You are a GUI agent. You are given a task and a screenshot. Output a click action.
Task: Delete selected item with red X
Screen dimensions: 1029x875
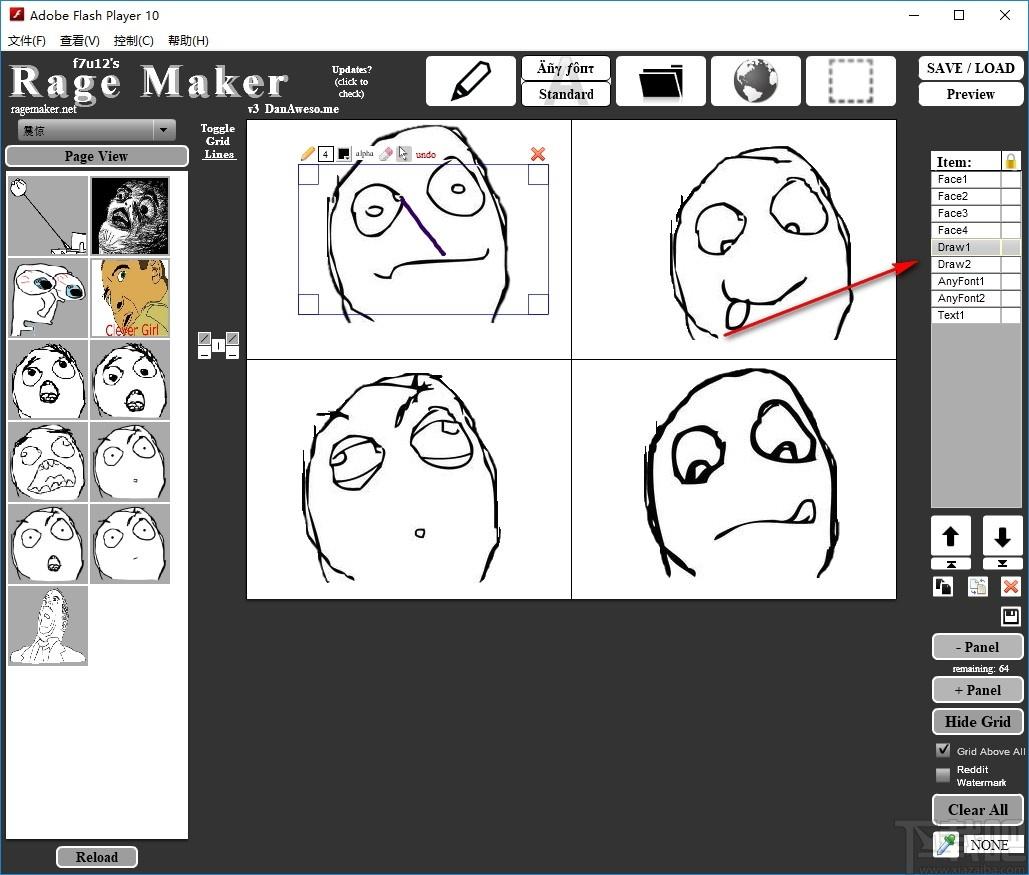(1011, 586)
